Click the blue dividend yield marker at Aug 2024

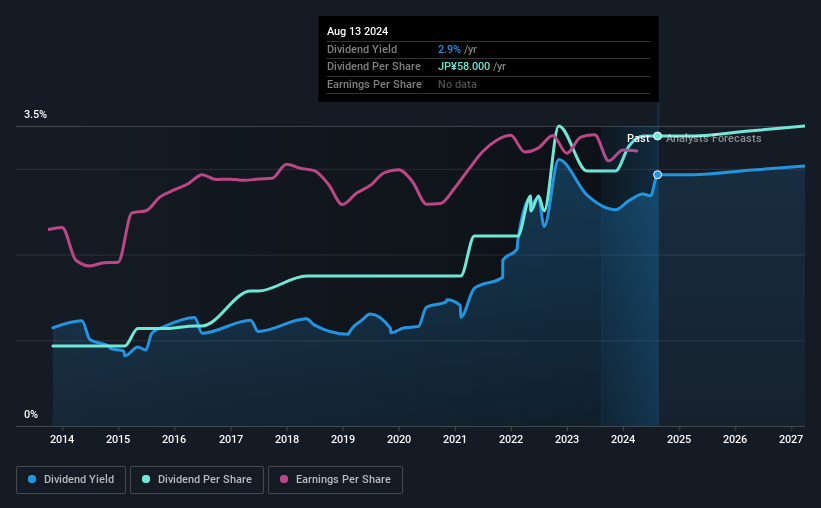[658, 174]
